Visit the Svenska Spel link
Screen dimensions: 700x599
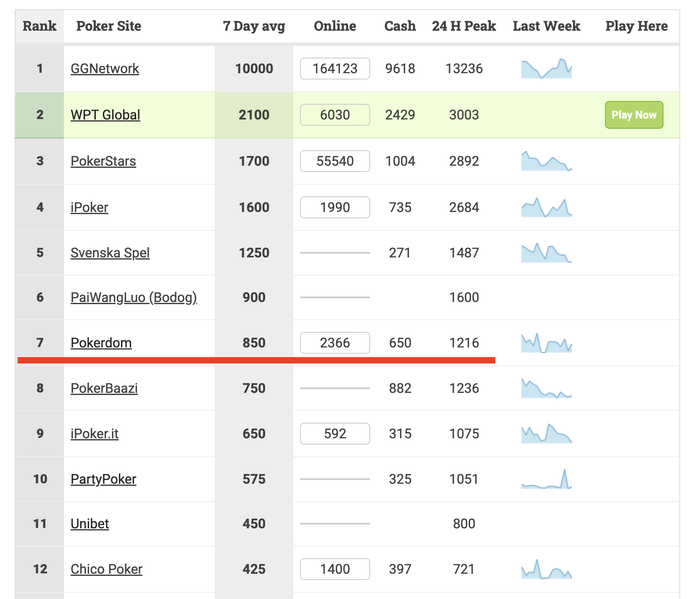(x=110, y=253)
